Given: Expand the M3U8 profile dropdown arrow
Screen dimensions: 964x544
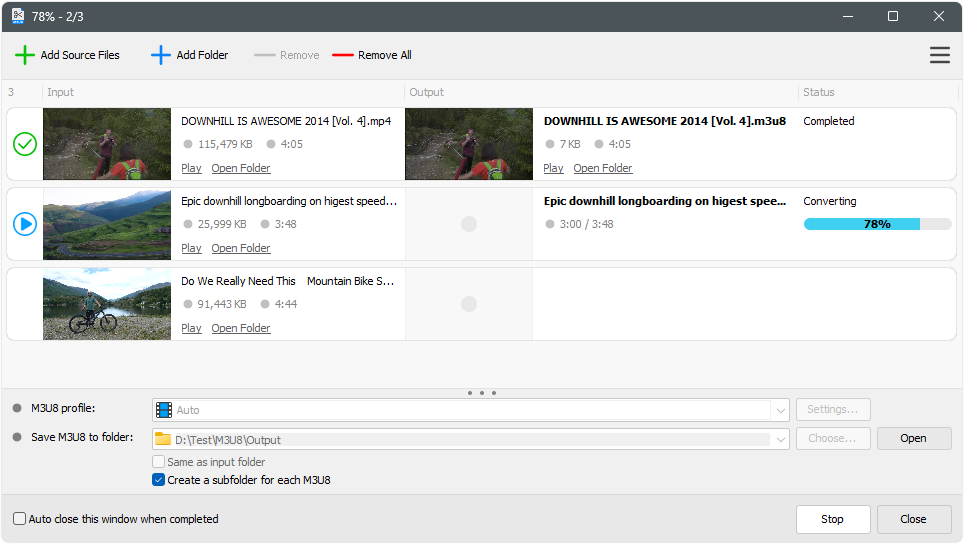Looking at the screenshot, I should [779, 410].
